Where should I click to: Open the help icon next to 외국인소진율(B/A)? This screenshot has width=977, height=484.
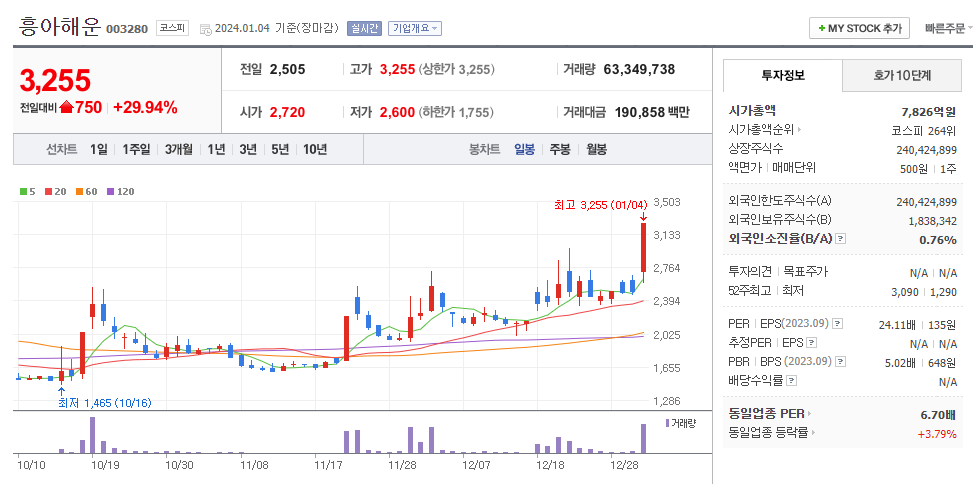841,239
